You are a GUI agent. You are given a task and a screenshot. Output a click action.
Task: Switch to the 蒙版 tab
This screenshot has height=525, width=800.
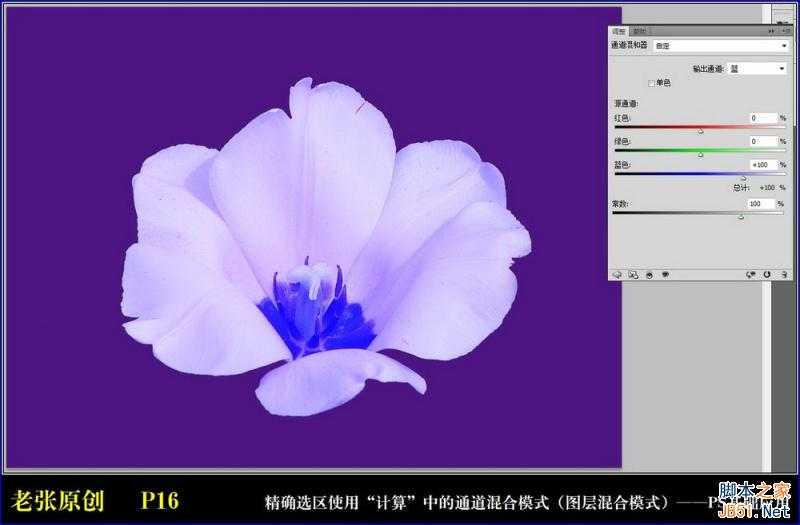639,31
